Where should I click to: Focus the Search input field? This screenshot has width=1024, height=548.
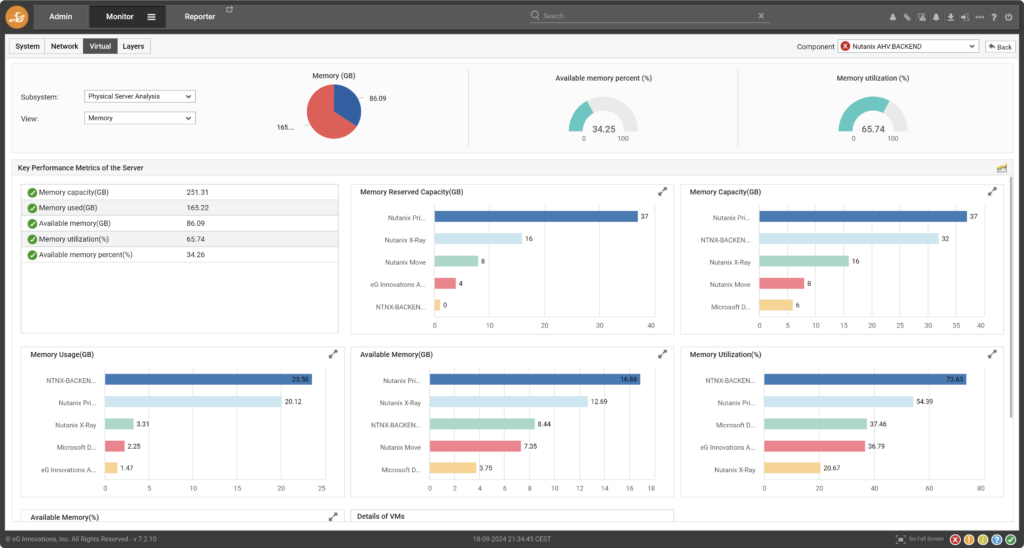[650, 16]
